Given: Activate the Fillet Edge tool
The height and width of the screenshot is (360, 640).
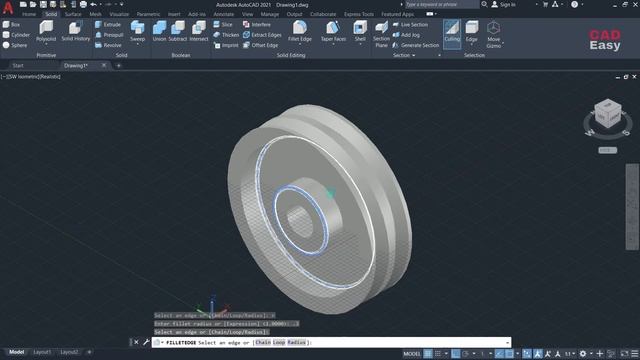Looking at the screenshot, I should pos(300,31).
